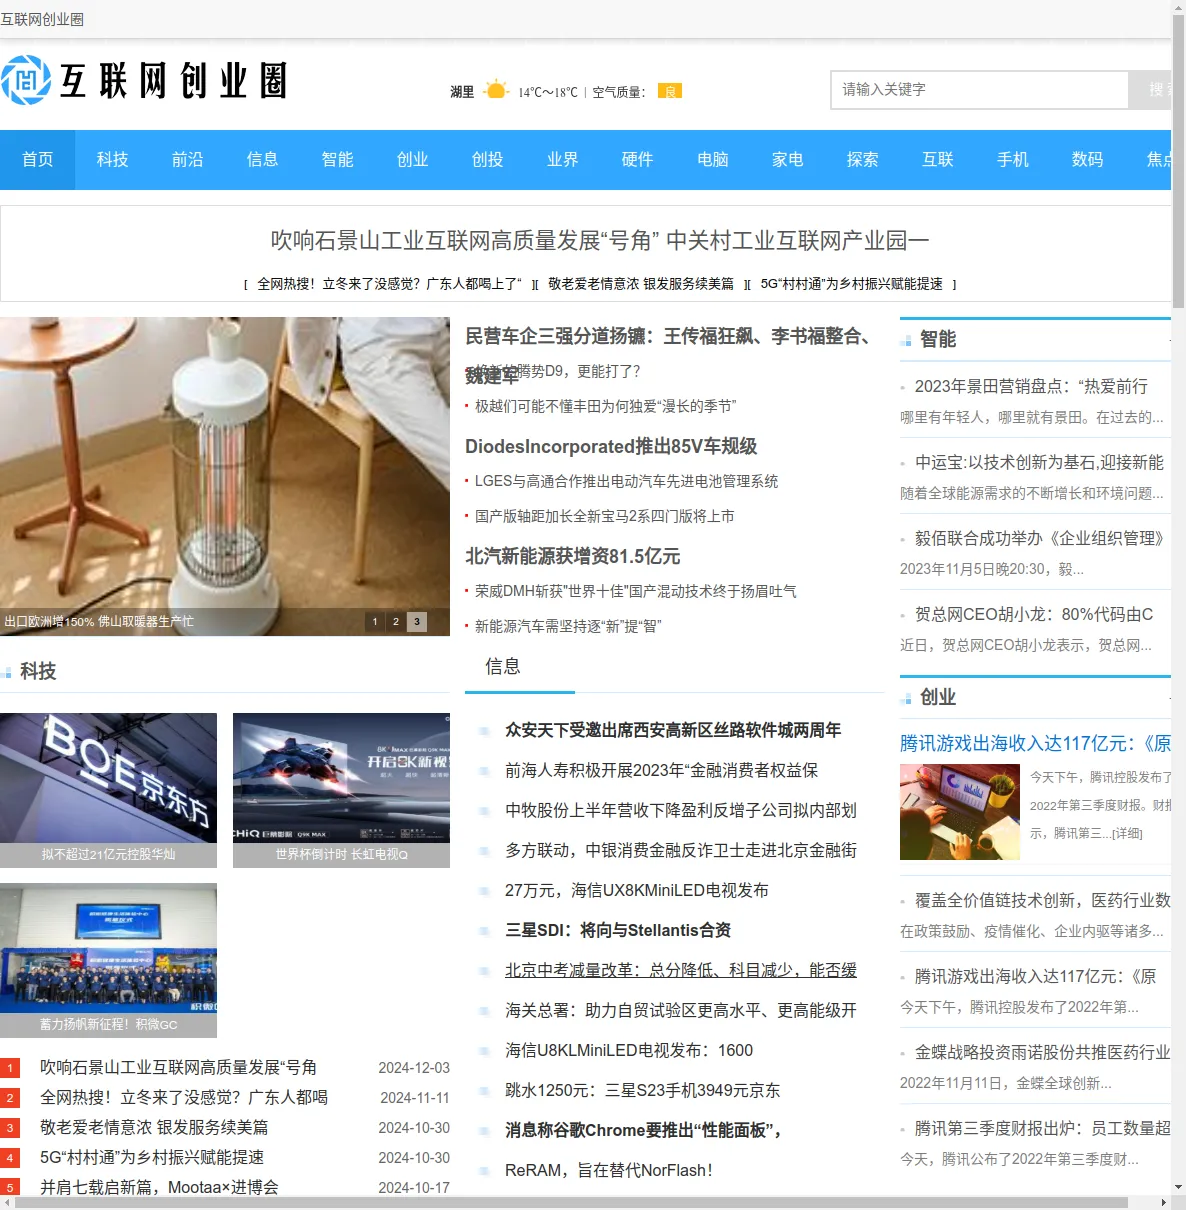The image size is (1186, 1210).
Task: Click 腾讯游戏出海收入 blue headline
Action: (1035, 743)
